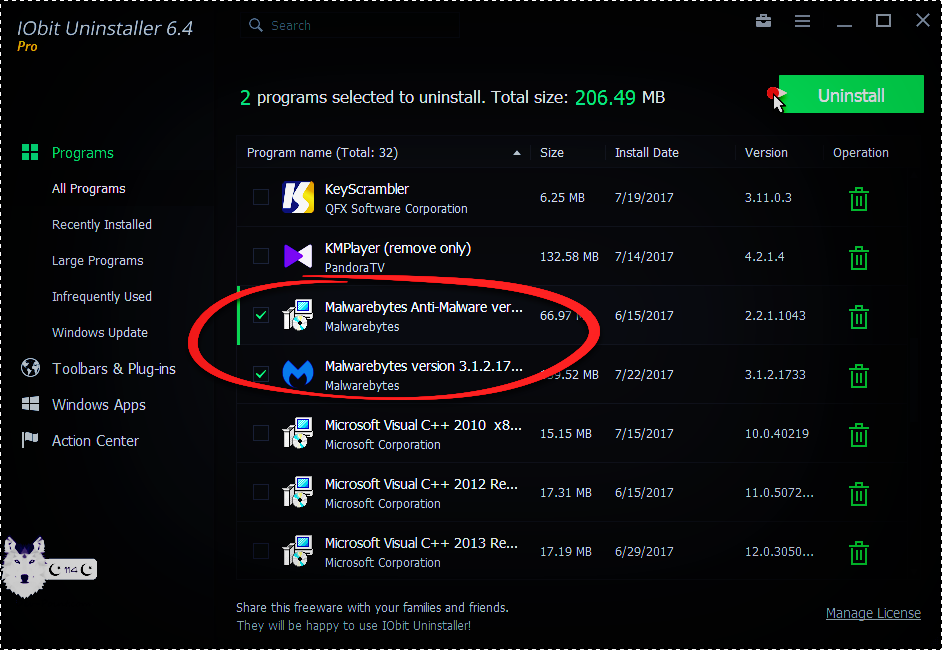This screenshot has width=942, height=650.
Task: Sort list by Program name column arrow
Action: 517,153
